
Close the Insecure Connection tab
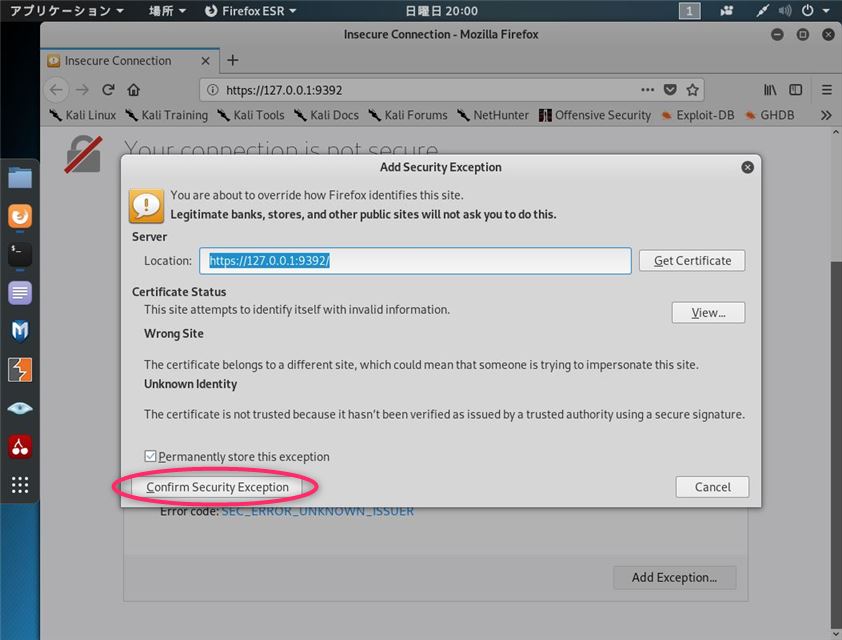(x=205, y=61)
